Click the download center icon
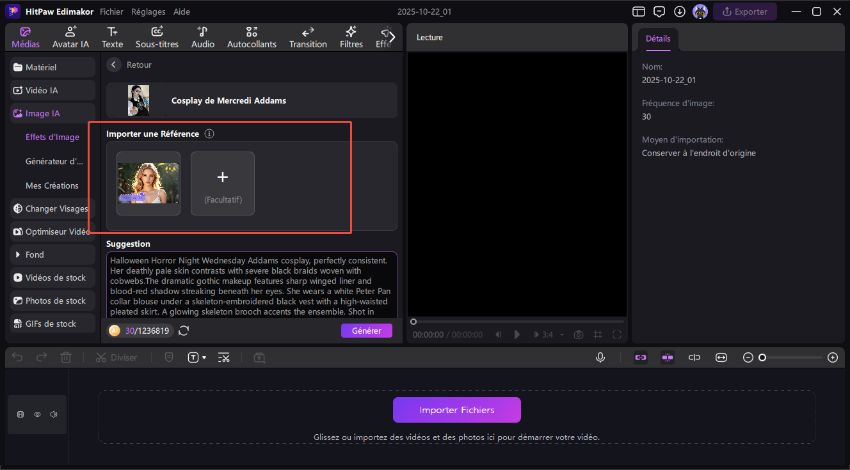This screenshot has height=470, width=850. 680,12
